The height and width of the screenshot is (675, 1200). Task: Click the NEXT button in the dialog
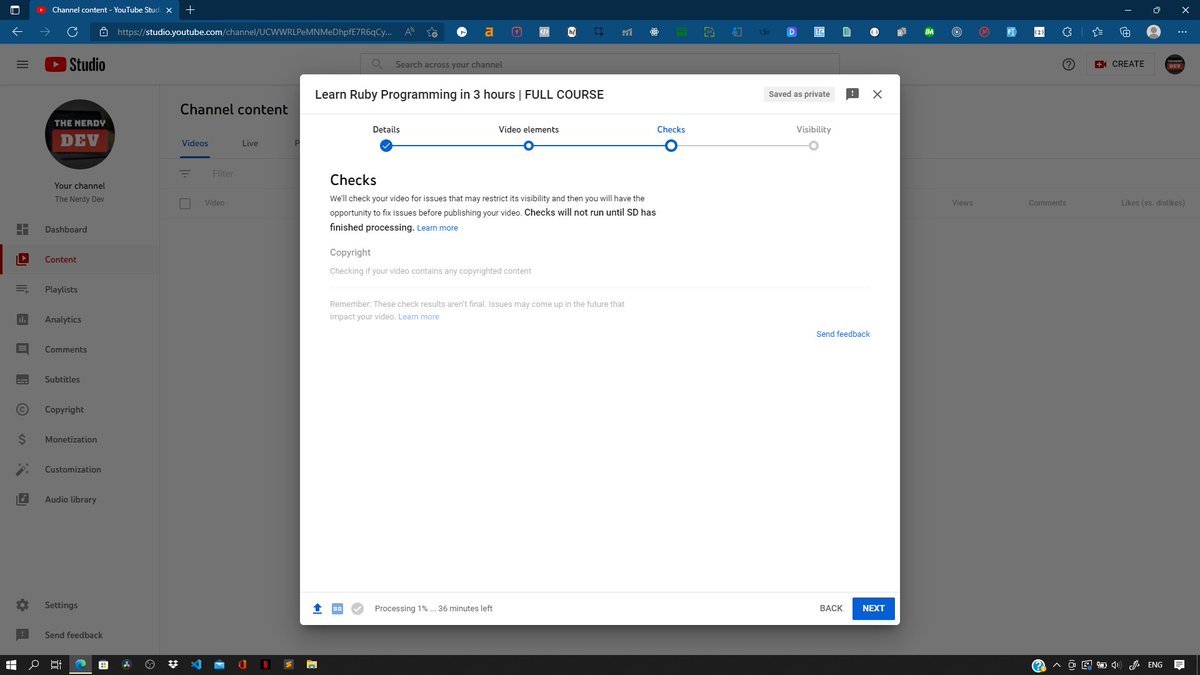(872, 608)
